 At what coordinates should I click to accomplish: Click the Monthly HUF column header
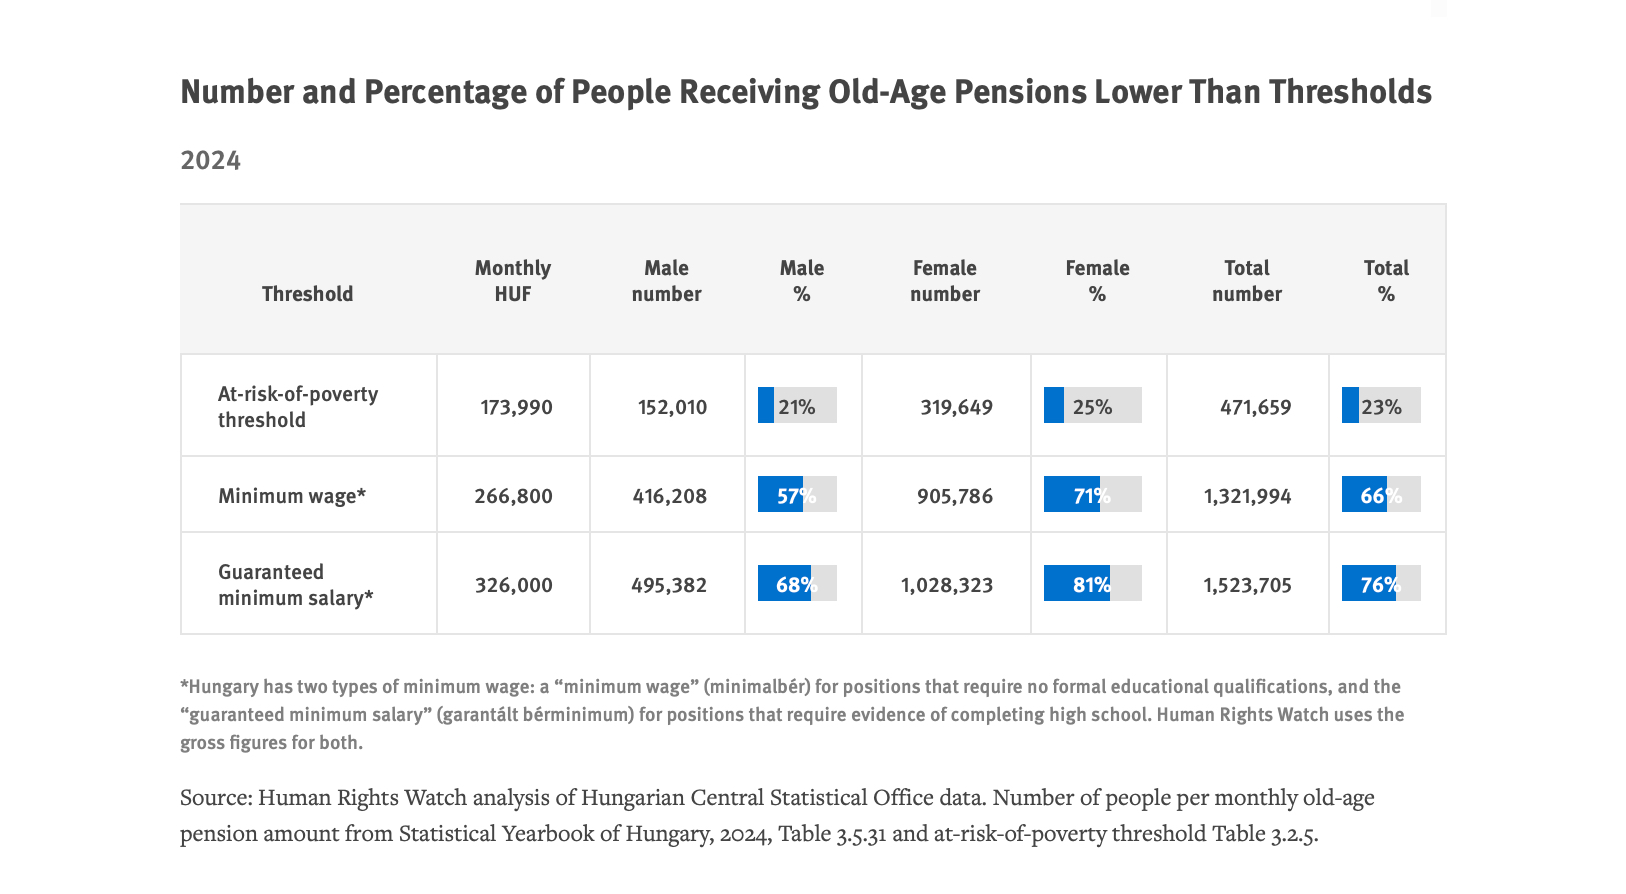click(512, 281)
